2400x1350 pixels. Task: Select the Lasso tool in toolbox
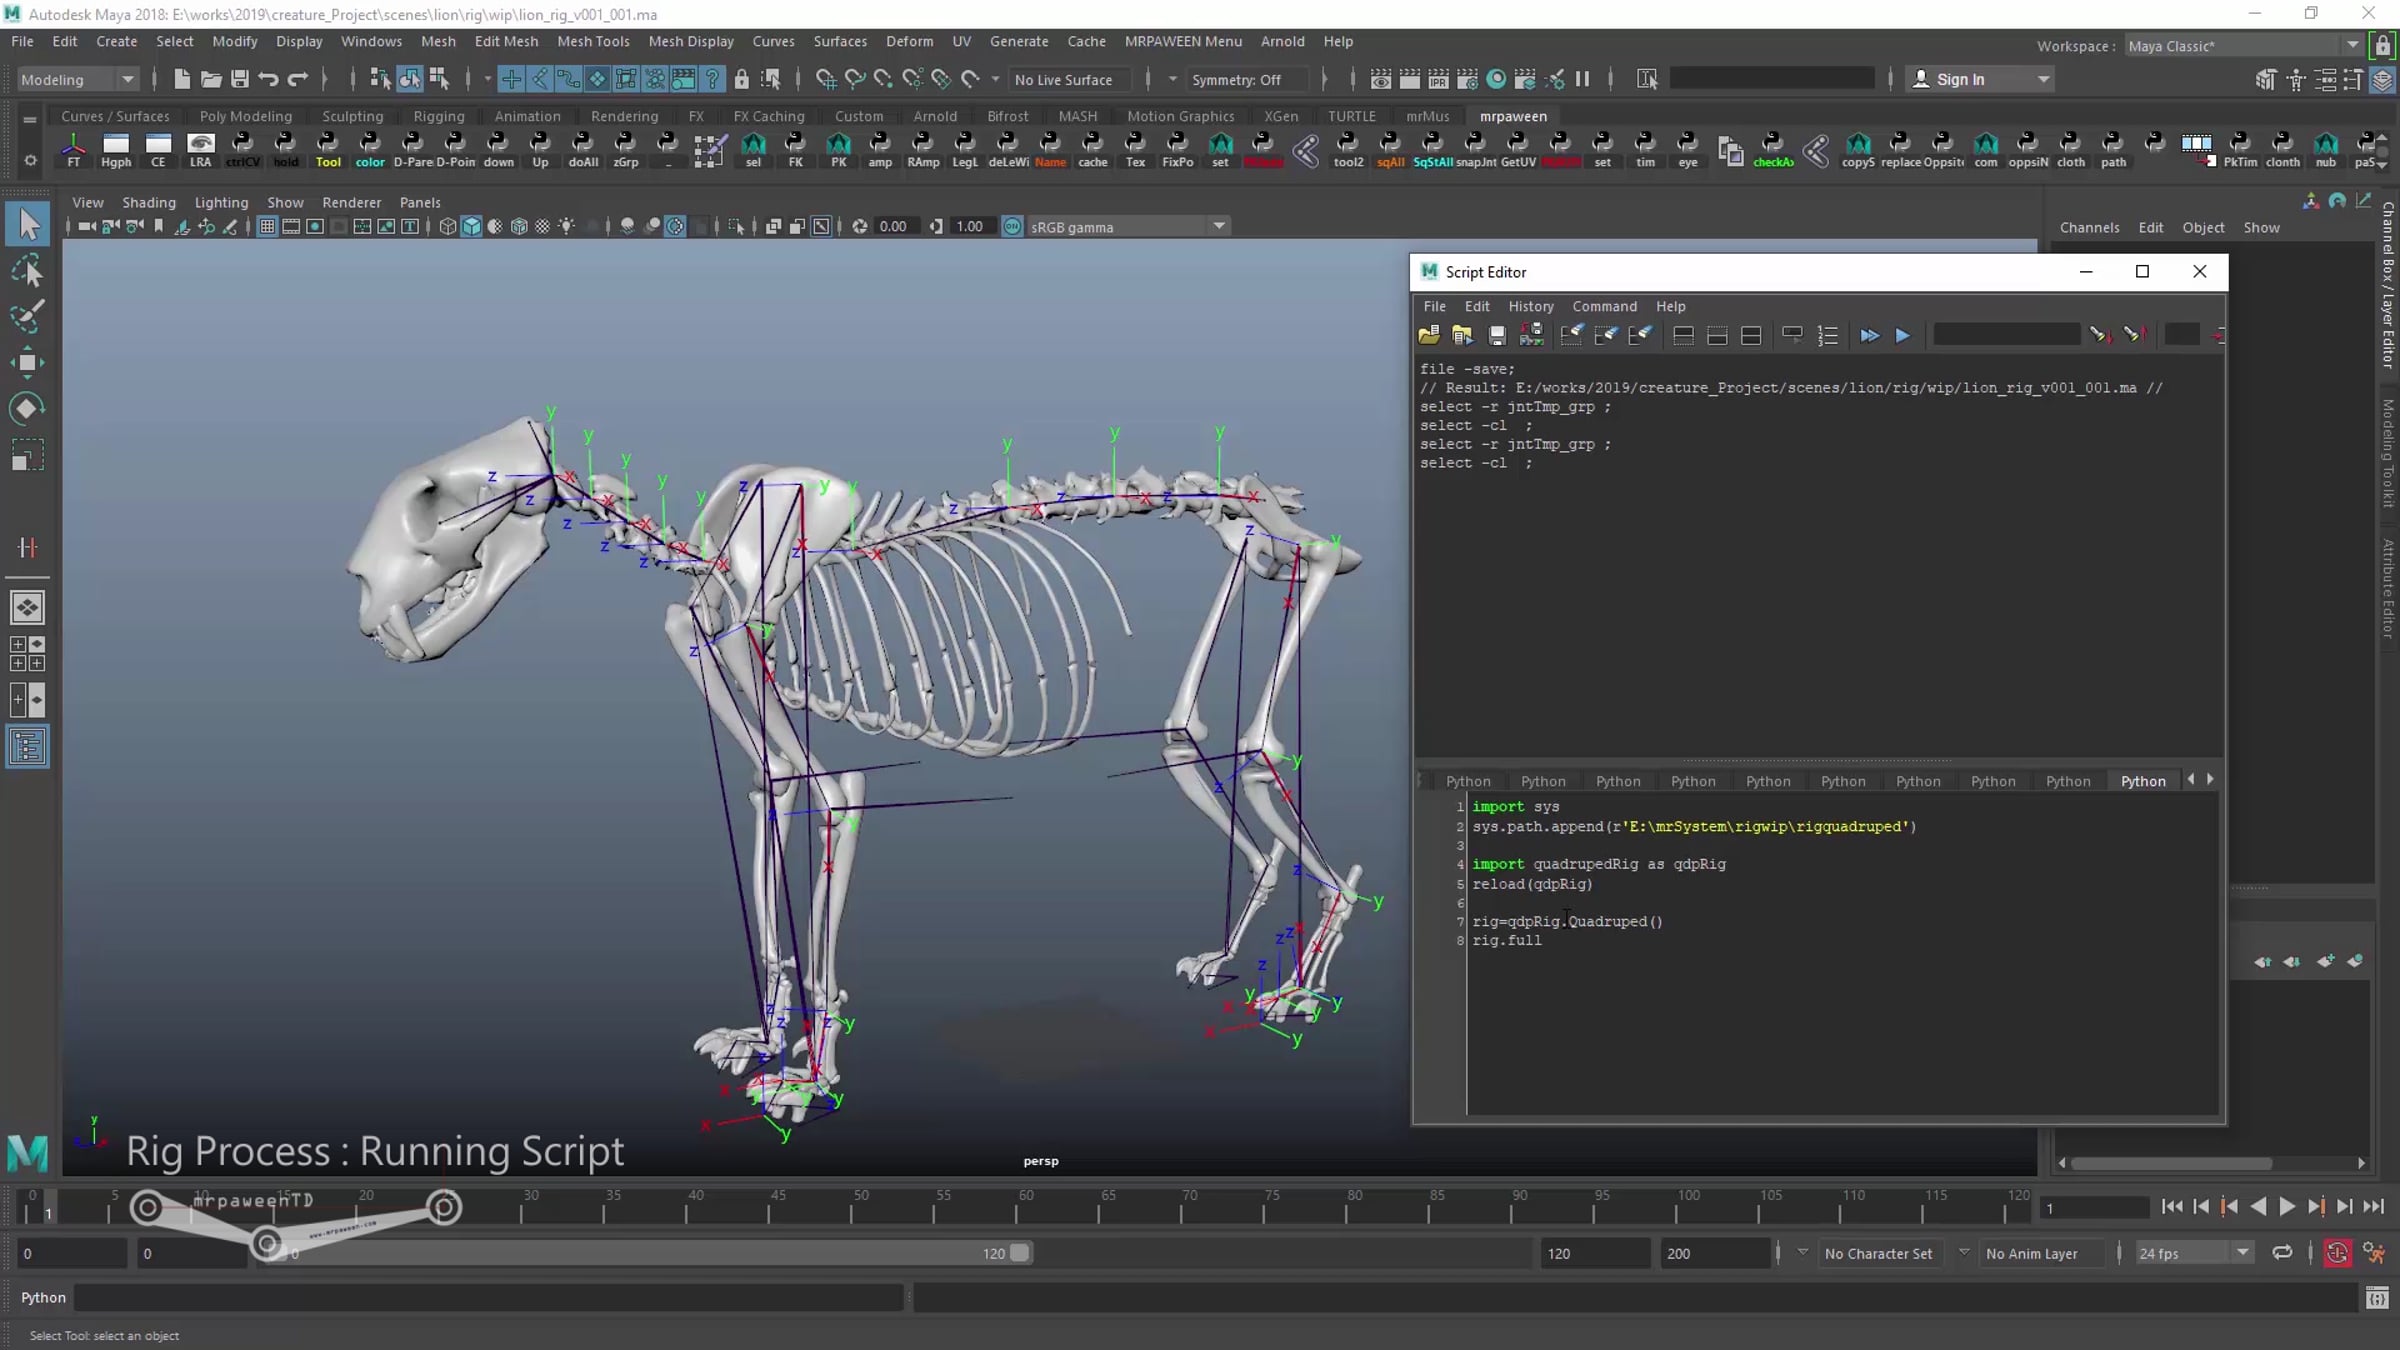click(x=27, y=271)
